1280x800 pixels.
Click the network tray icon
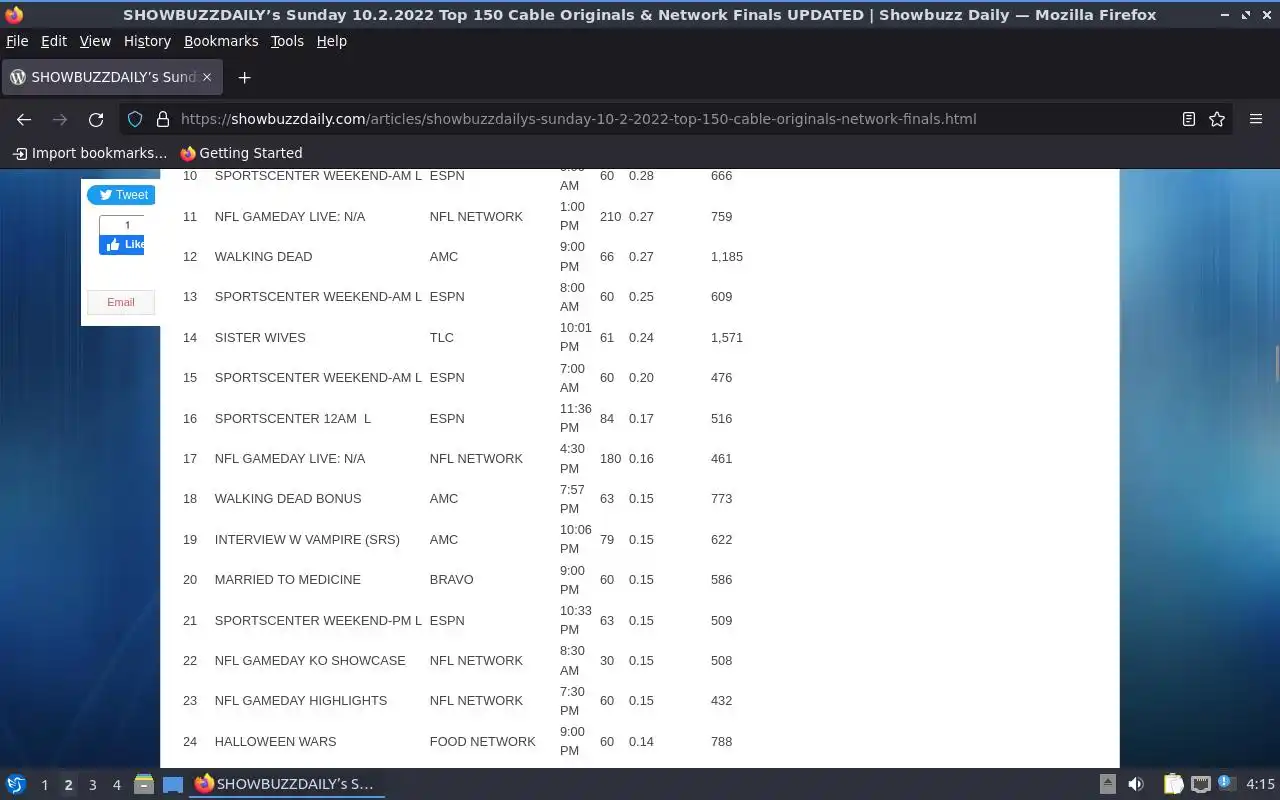click(x=1201, y=784)
